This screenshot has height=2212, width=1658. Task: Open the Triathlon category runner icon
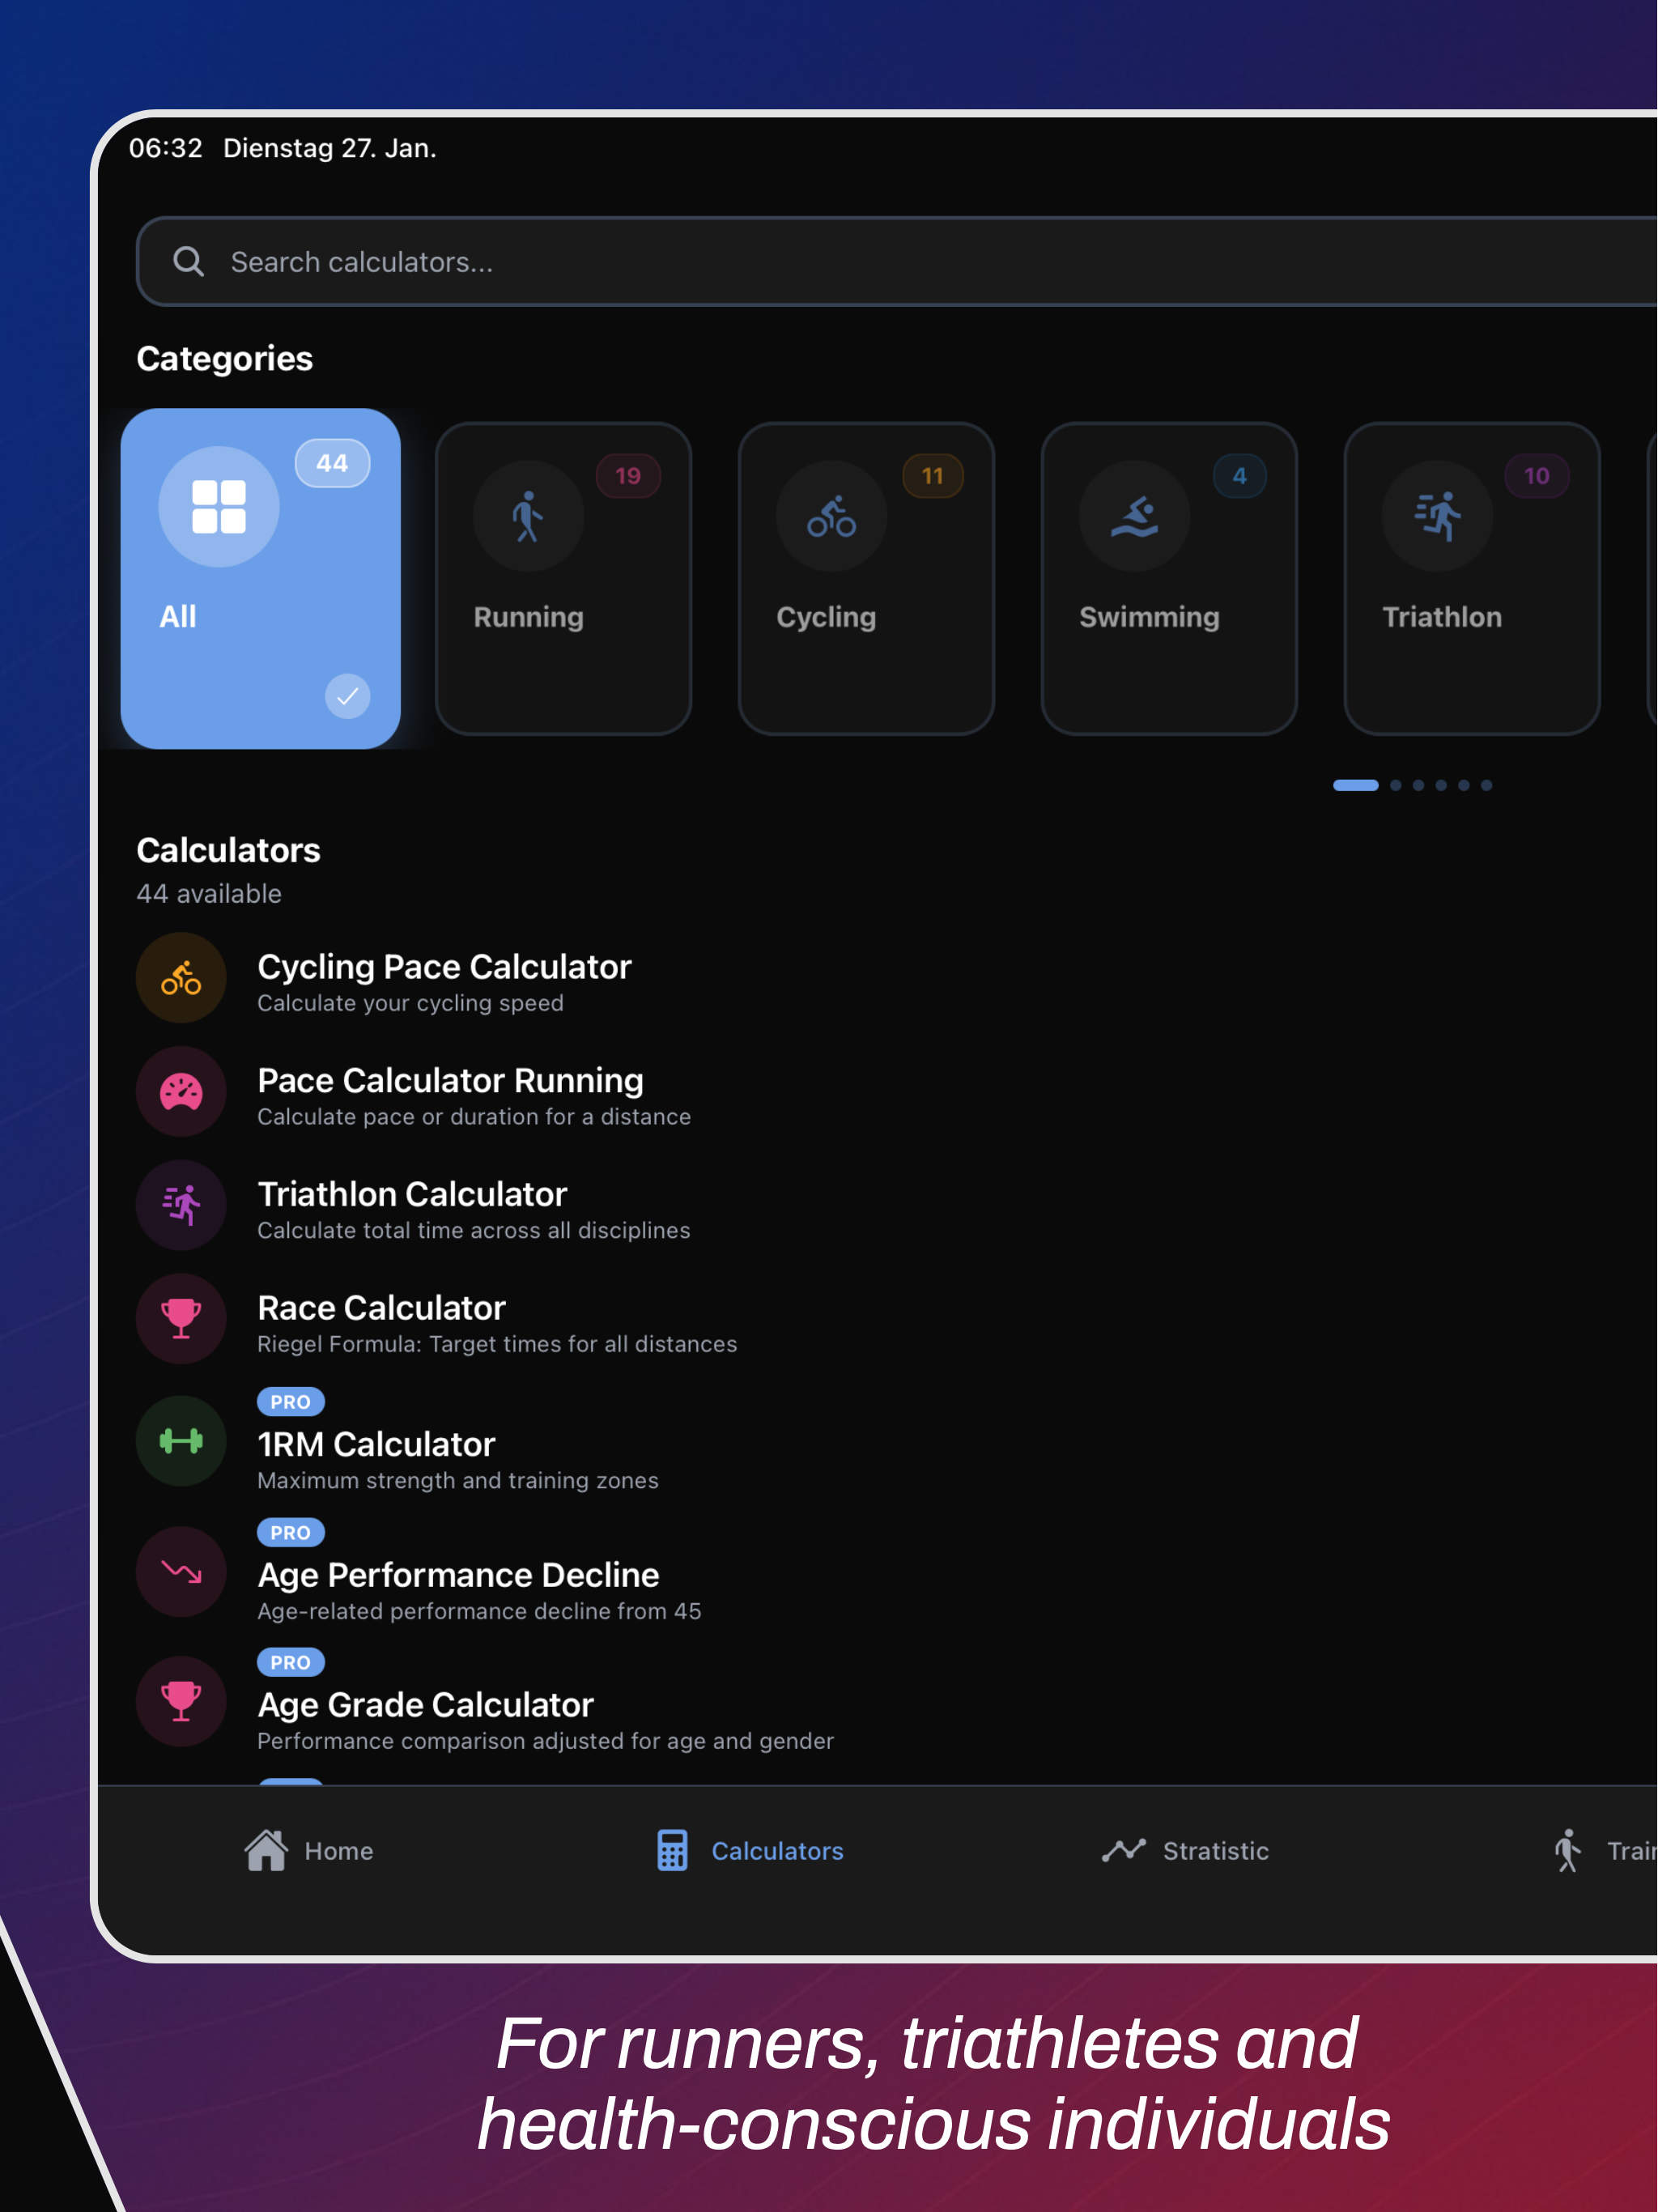click(x=1437, y=516)
